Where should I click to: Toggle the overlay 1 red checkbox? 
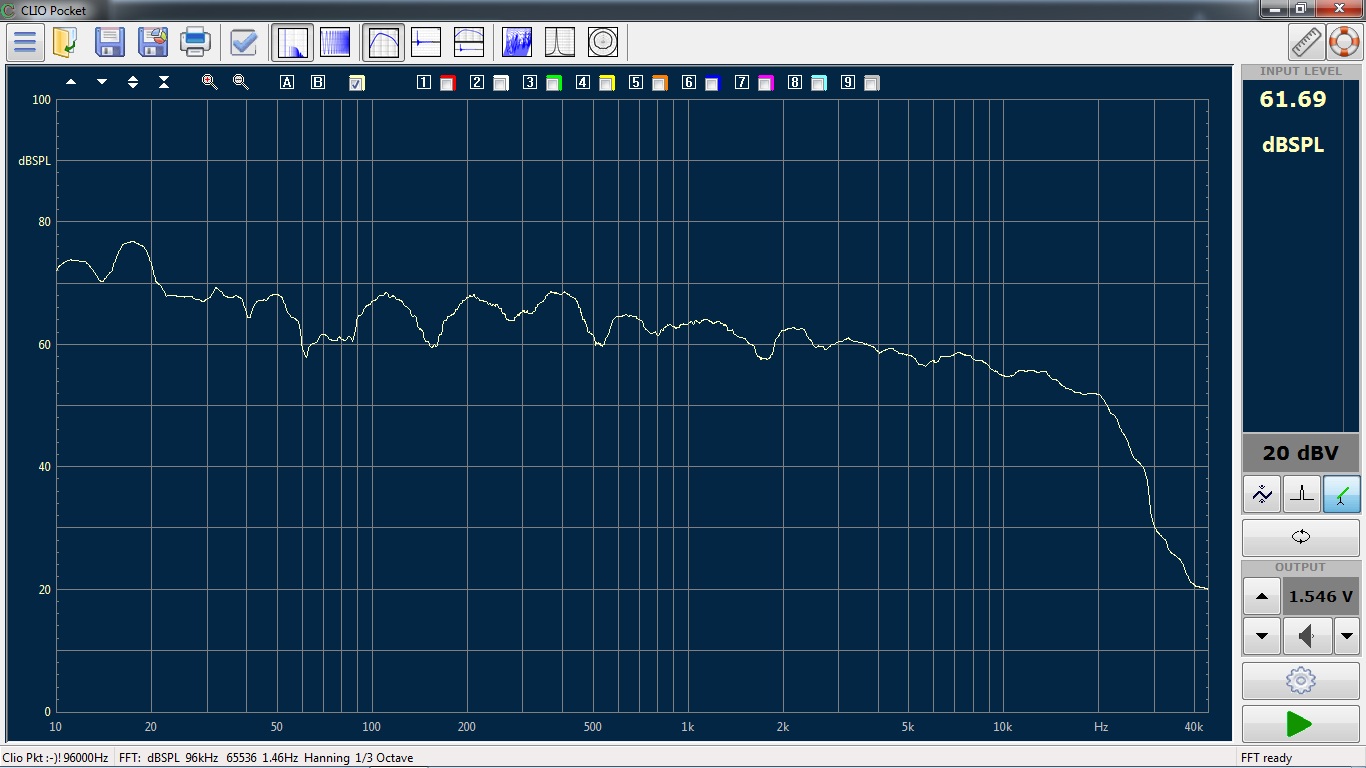[x=447, y=83]
